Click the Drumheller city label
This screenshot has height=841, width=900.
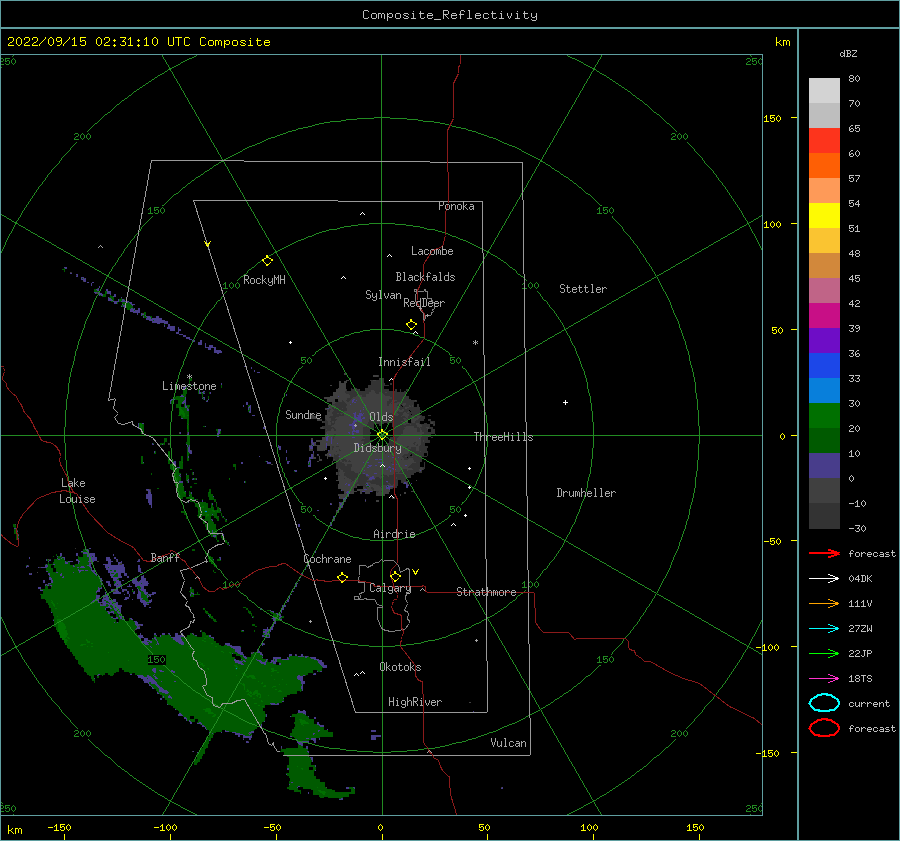pos(586,493)
